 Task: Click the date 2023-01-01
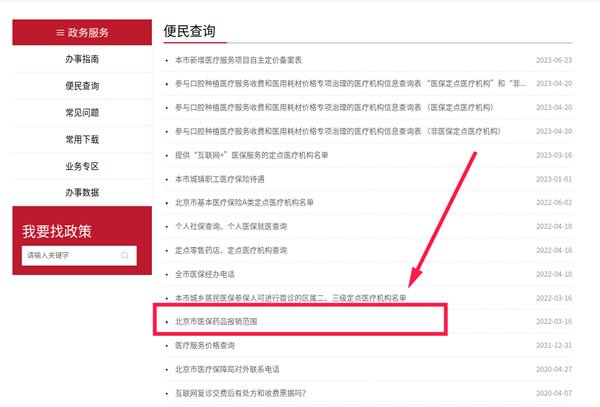click(554, 179)
